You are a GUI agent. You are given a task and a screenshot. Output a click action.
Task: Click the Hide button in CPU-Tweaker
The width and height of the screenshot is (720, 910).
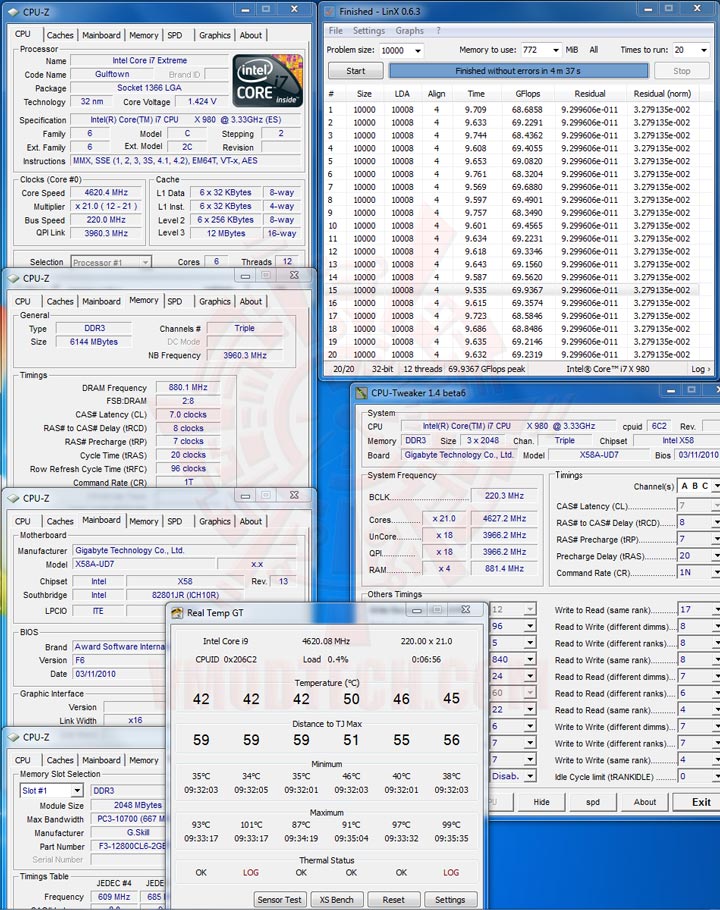click(x=541, y=802)
